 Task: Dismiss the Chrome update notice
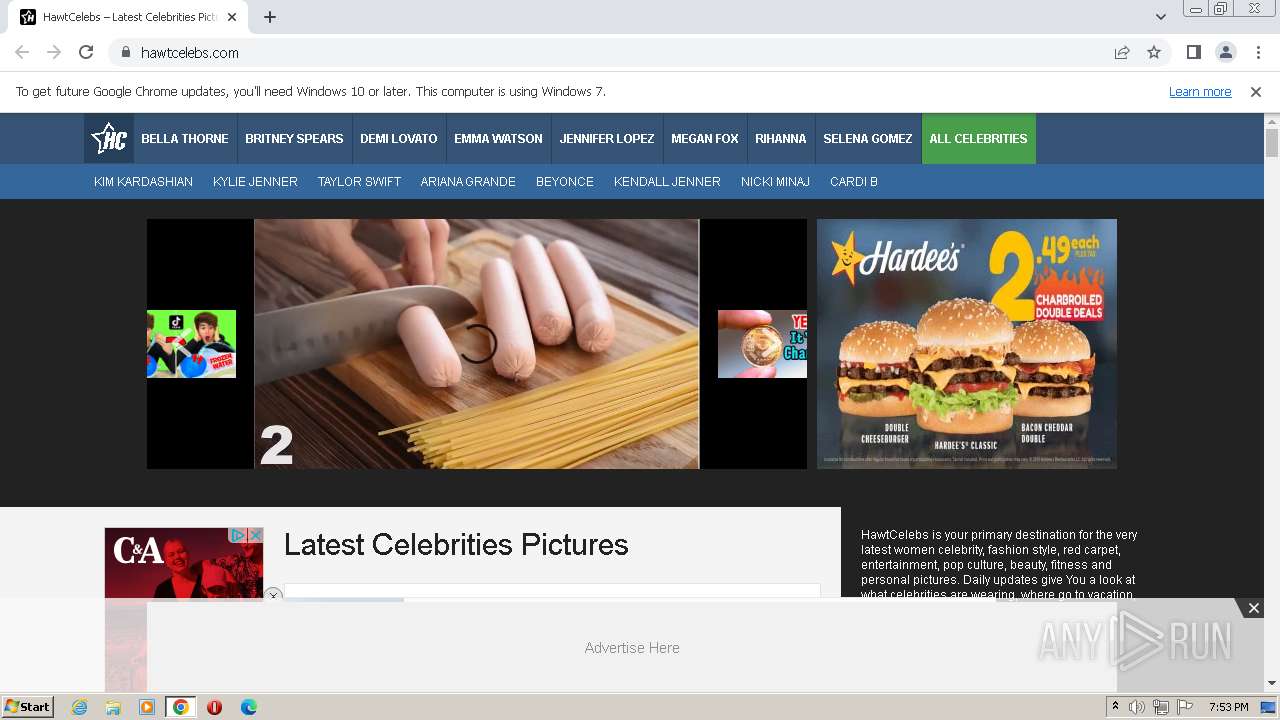pyautogui.click(x=1256, y=92)
